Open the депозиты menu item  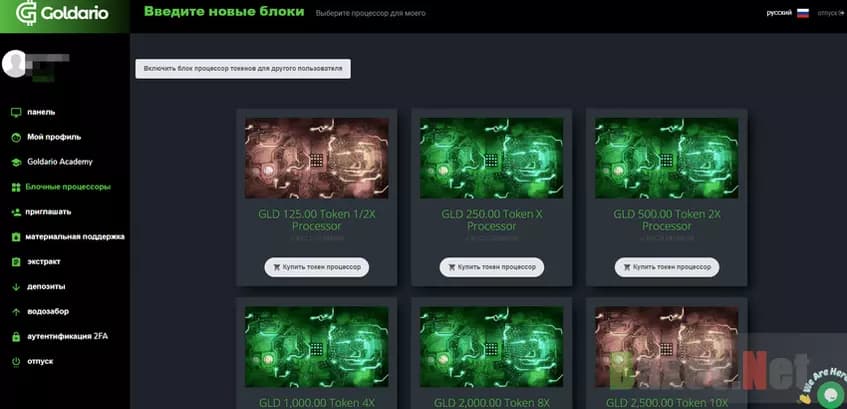pyautogui.click(x=46, y=287)
